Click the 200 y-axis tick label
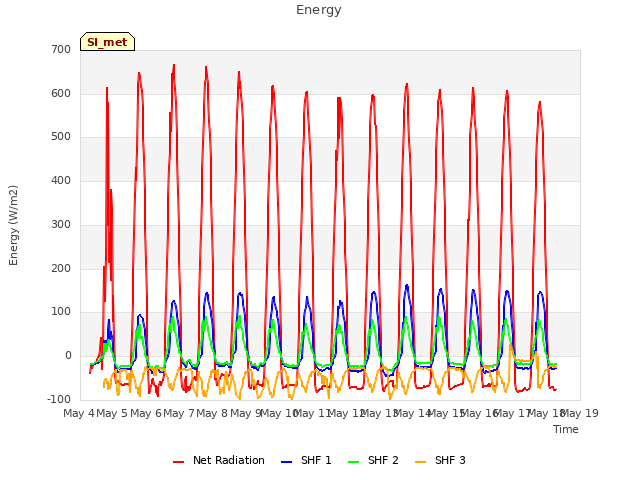The image size is (640, 480). click(61, 269)
